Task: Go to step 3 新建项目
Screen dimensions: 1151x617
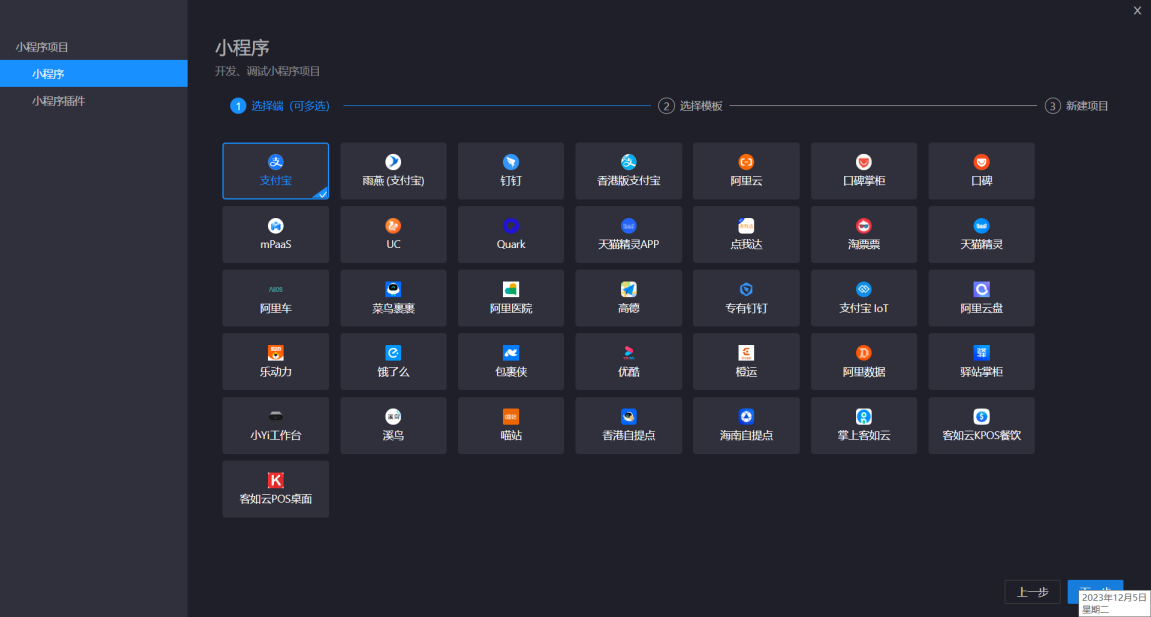Action: 1077,106
